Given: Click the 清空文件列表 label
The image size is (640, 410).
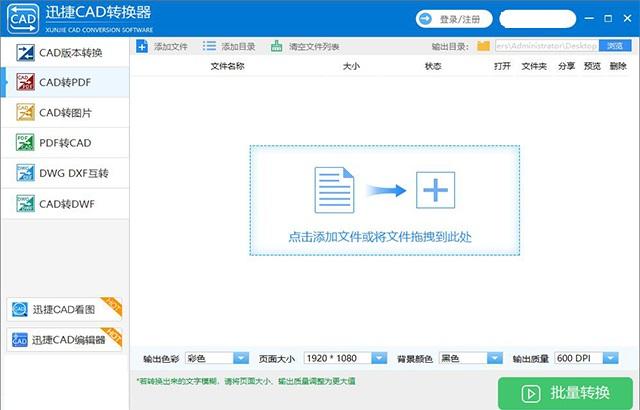Looking at the screenshot, I should [x=314, y=47].
